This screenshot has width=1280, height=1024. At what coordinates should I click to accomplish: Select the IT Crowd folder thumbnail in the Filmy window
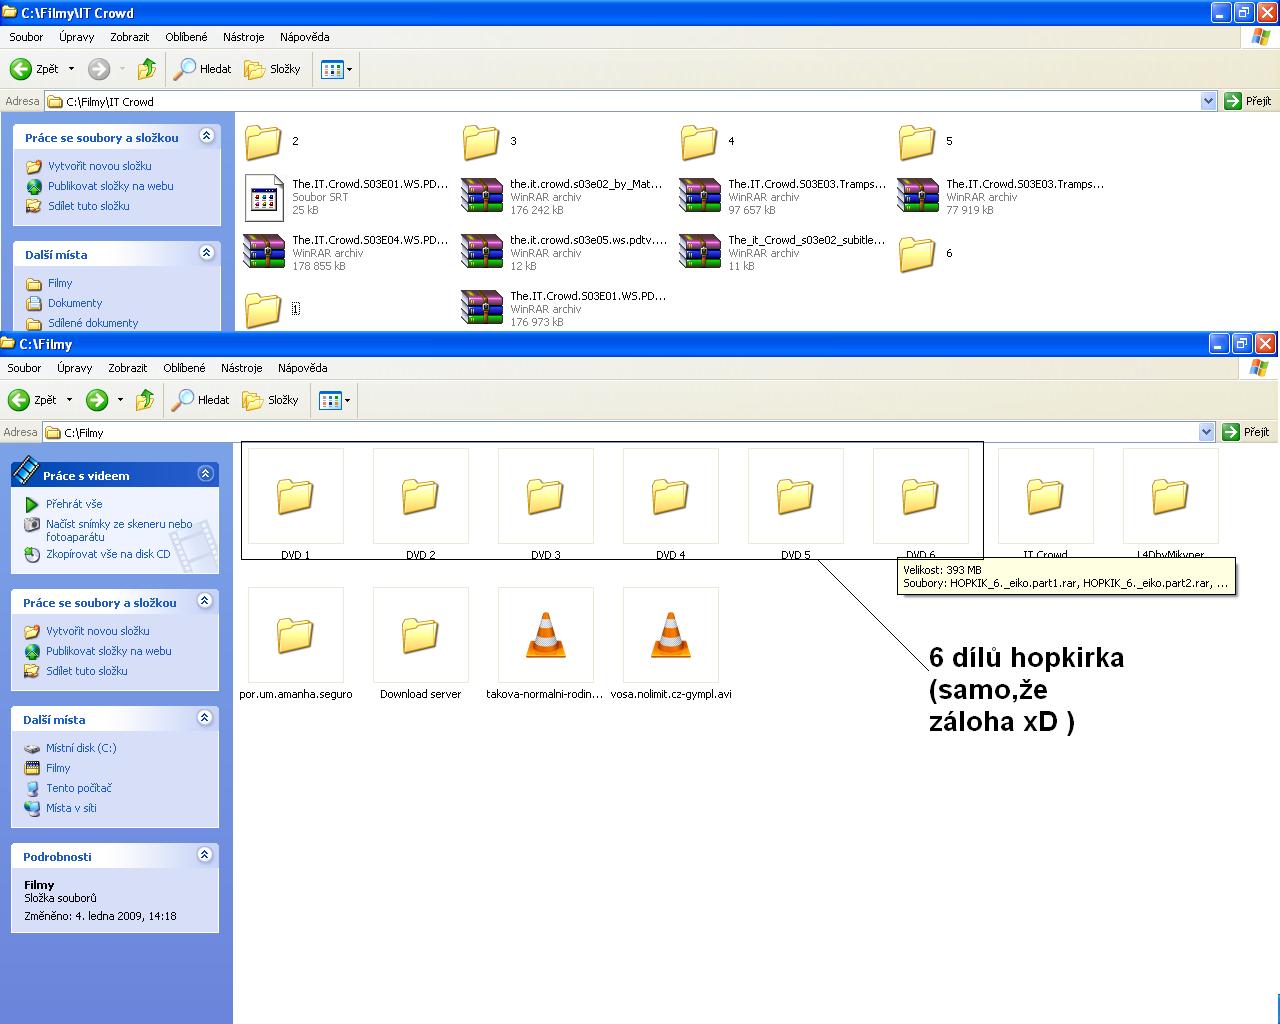pos(1045,497)
